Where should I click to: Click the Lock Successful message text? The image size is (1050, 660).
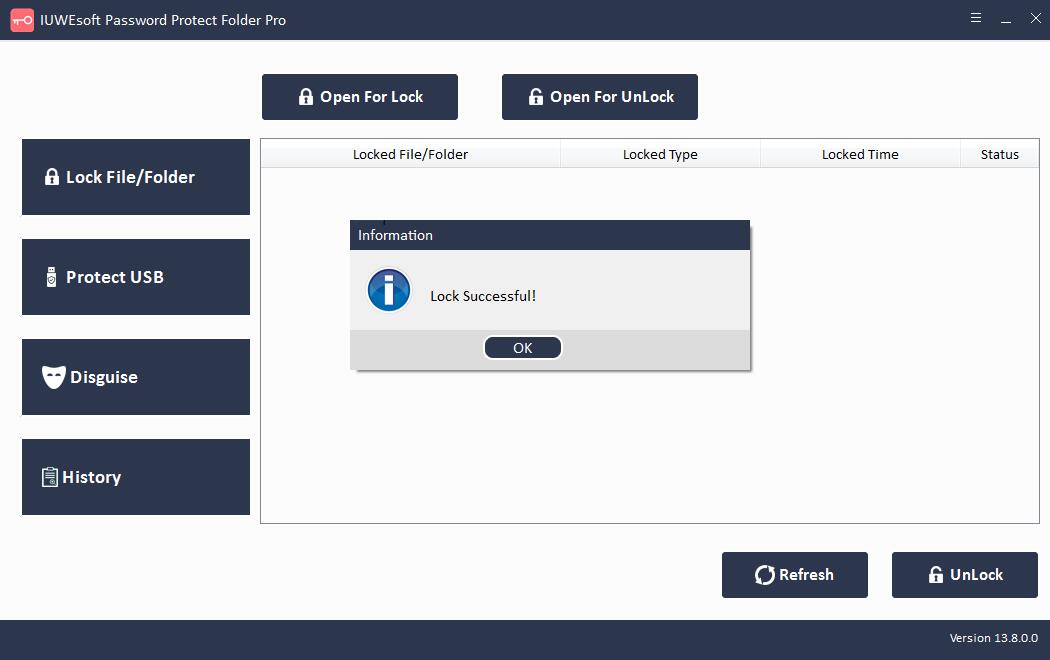[x=483, y=296]
